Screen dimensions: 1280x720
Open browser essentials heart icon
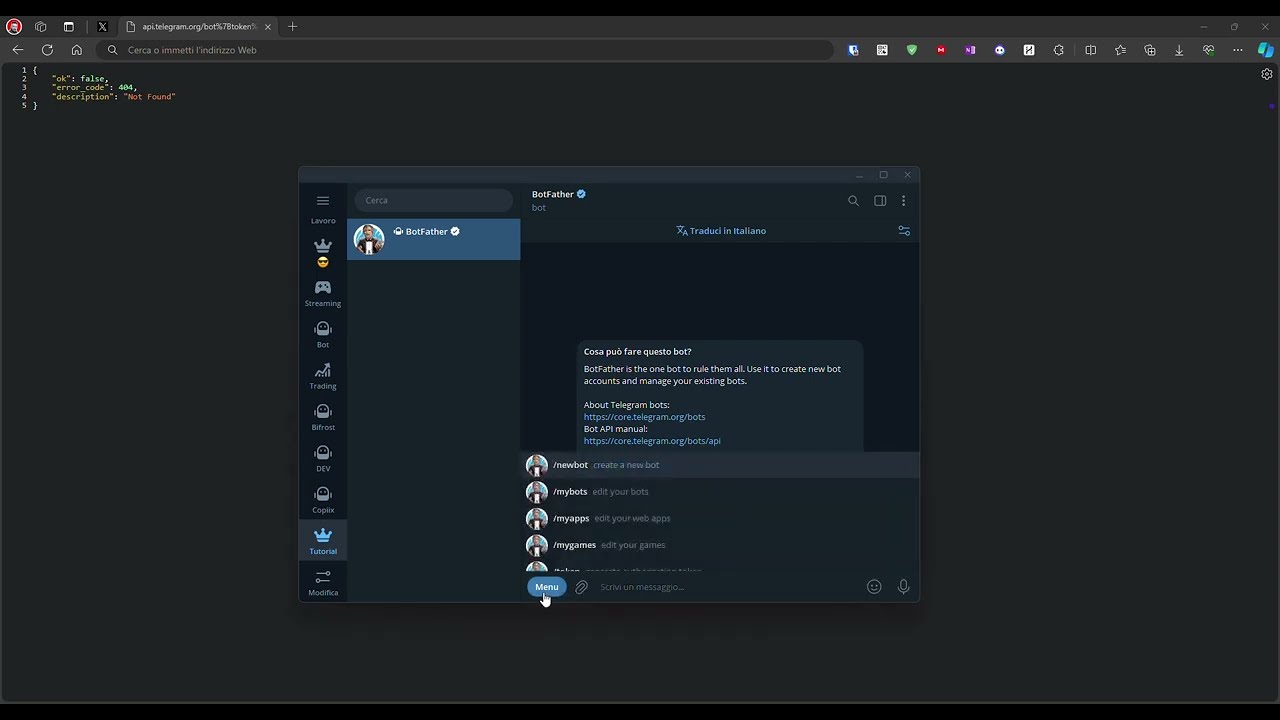click(x=1209, y=50)
